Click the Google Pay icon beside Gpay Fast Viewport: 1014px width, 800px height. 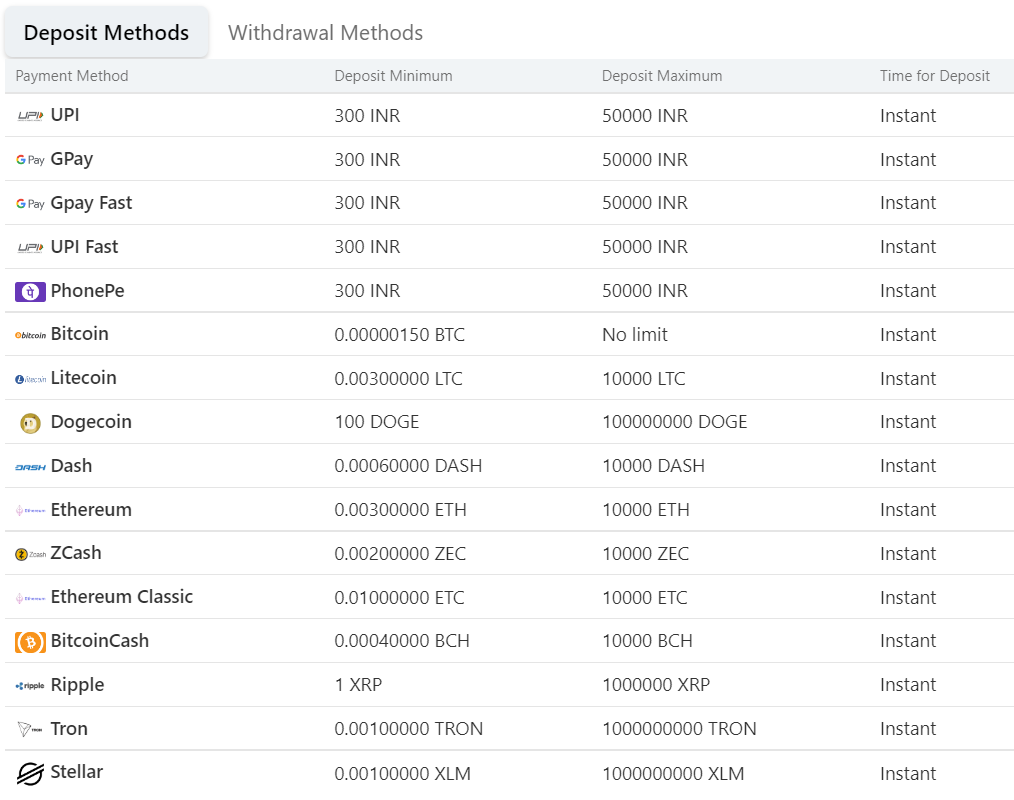30,204
